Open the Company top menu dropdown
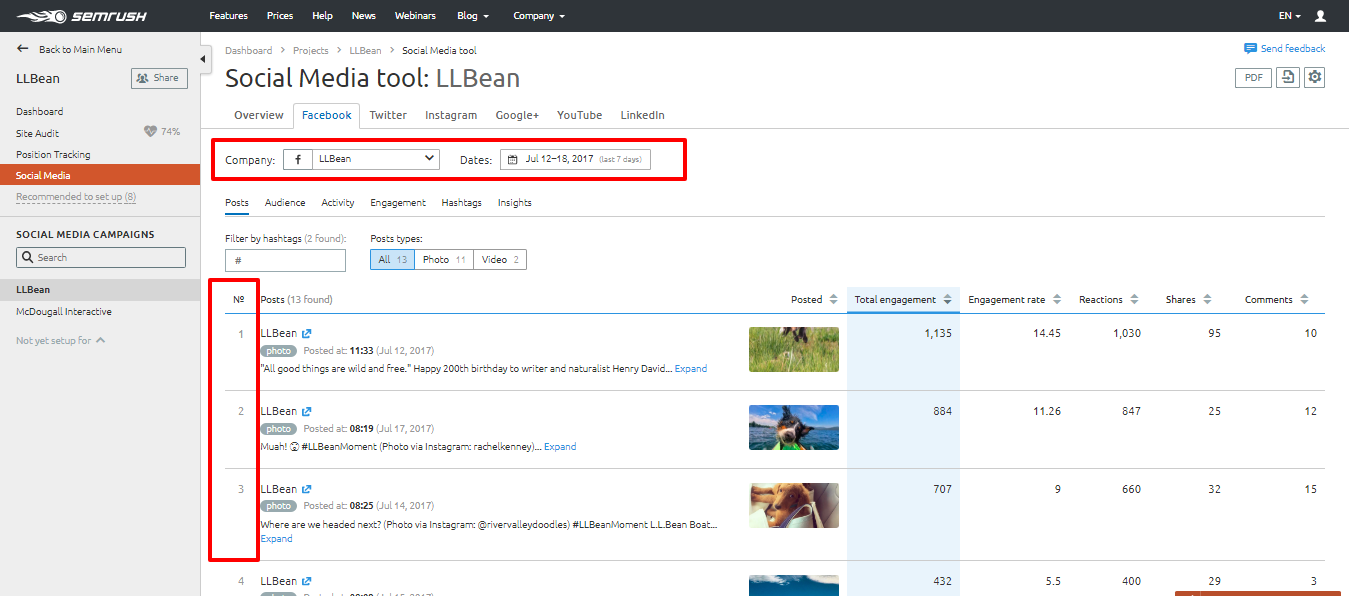Image resolution: width=1349 pixels, height=596 pixels. [x=539, y=16]
